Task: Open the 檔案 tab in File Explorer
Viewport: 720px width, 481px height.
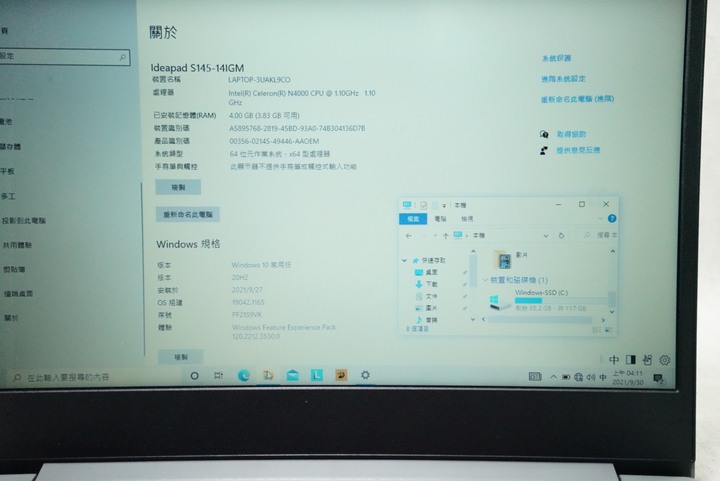Action: click(x=413, y=219)
